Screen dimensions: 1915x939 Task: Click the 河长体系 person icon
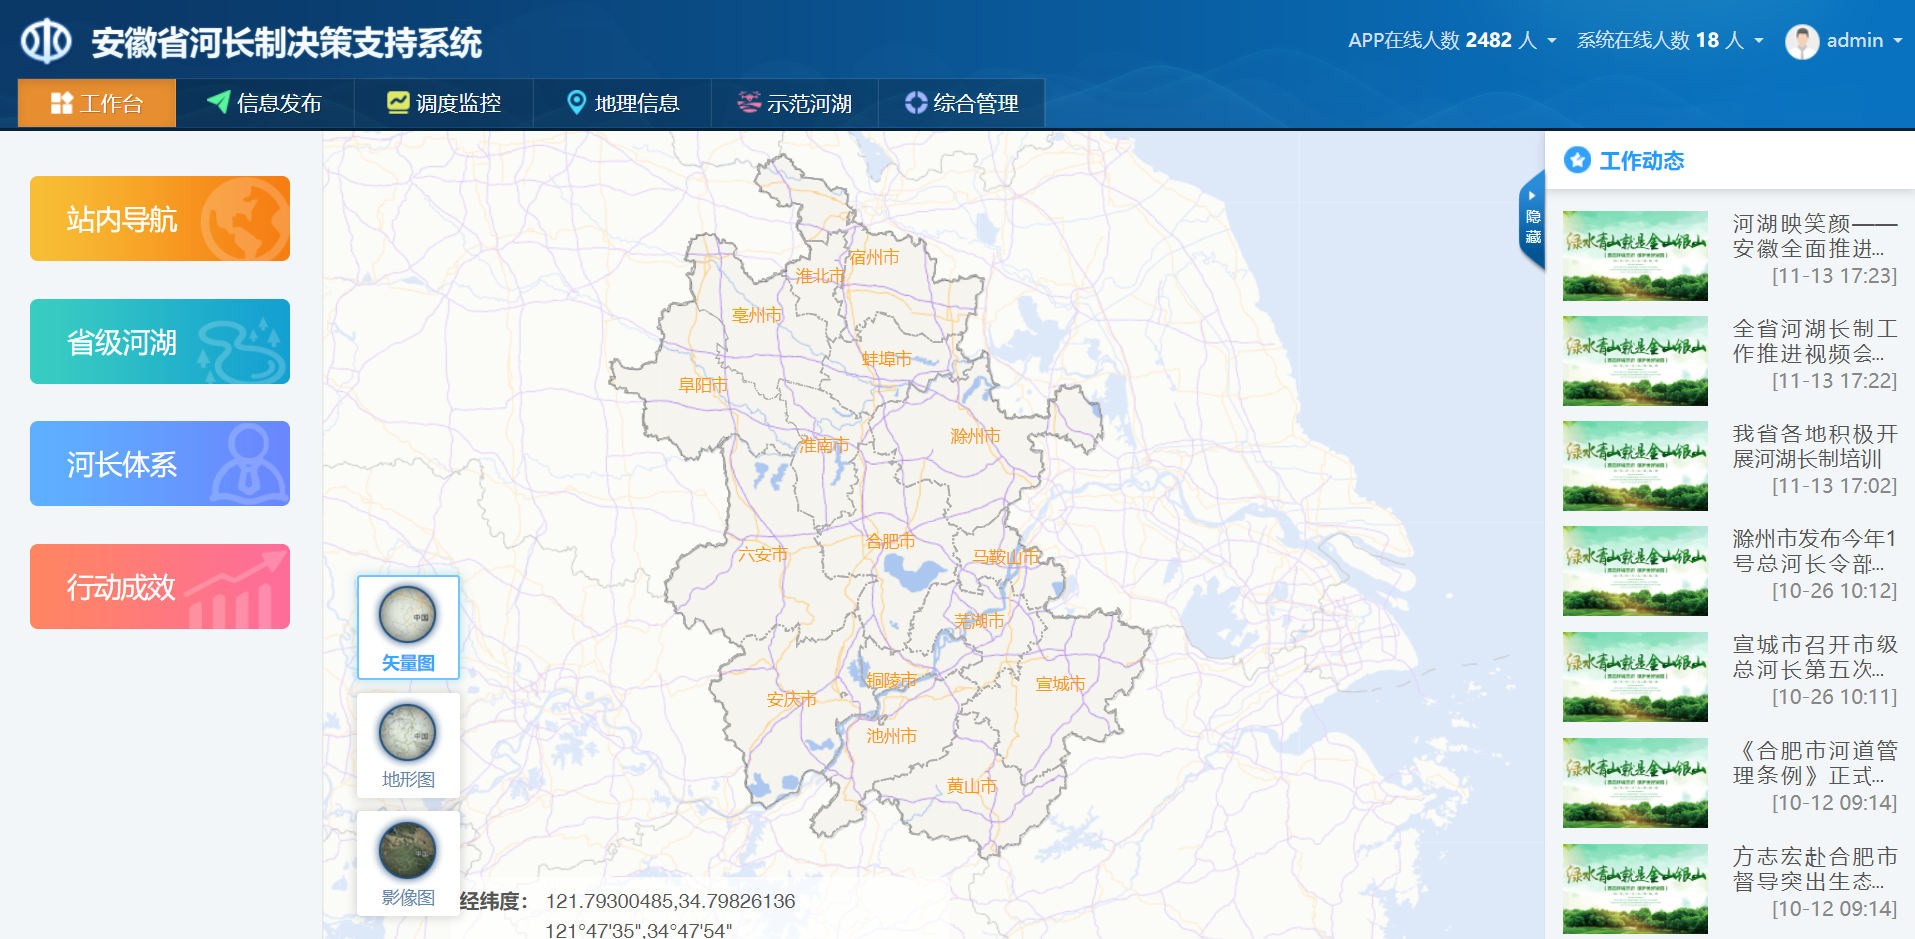pos(248,463)
